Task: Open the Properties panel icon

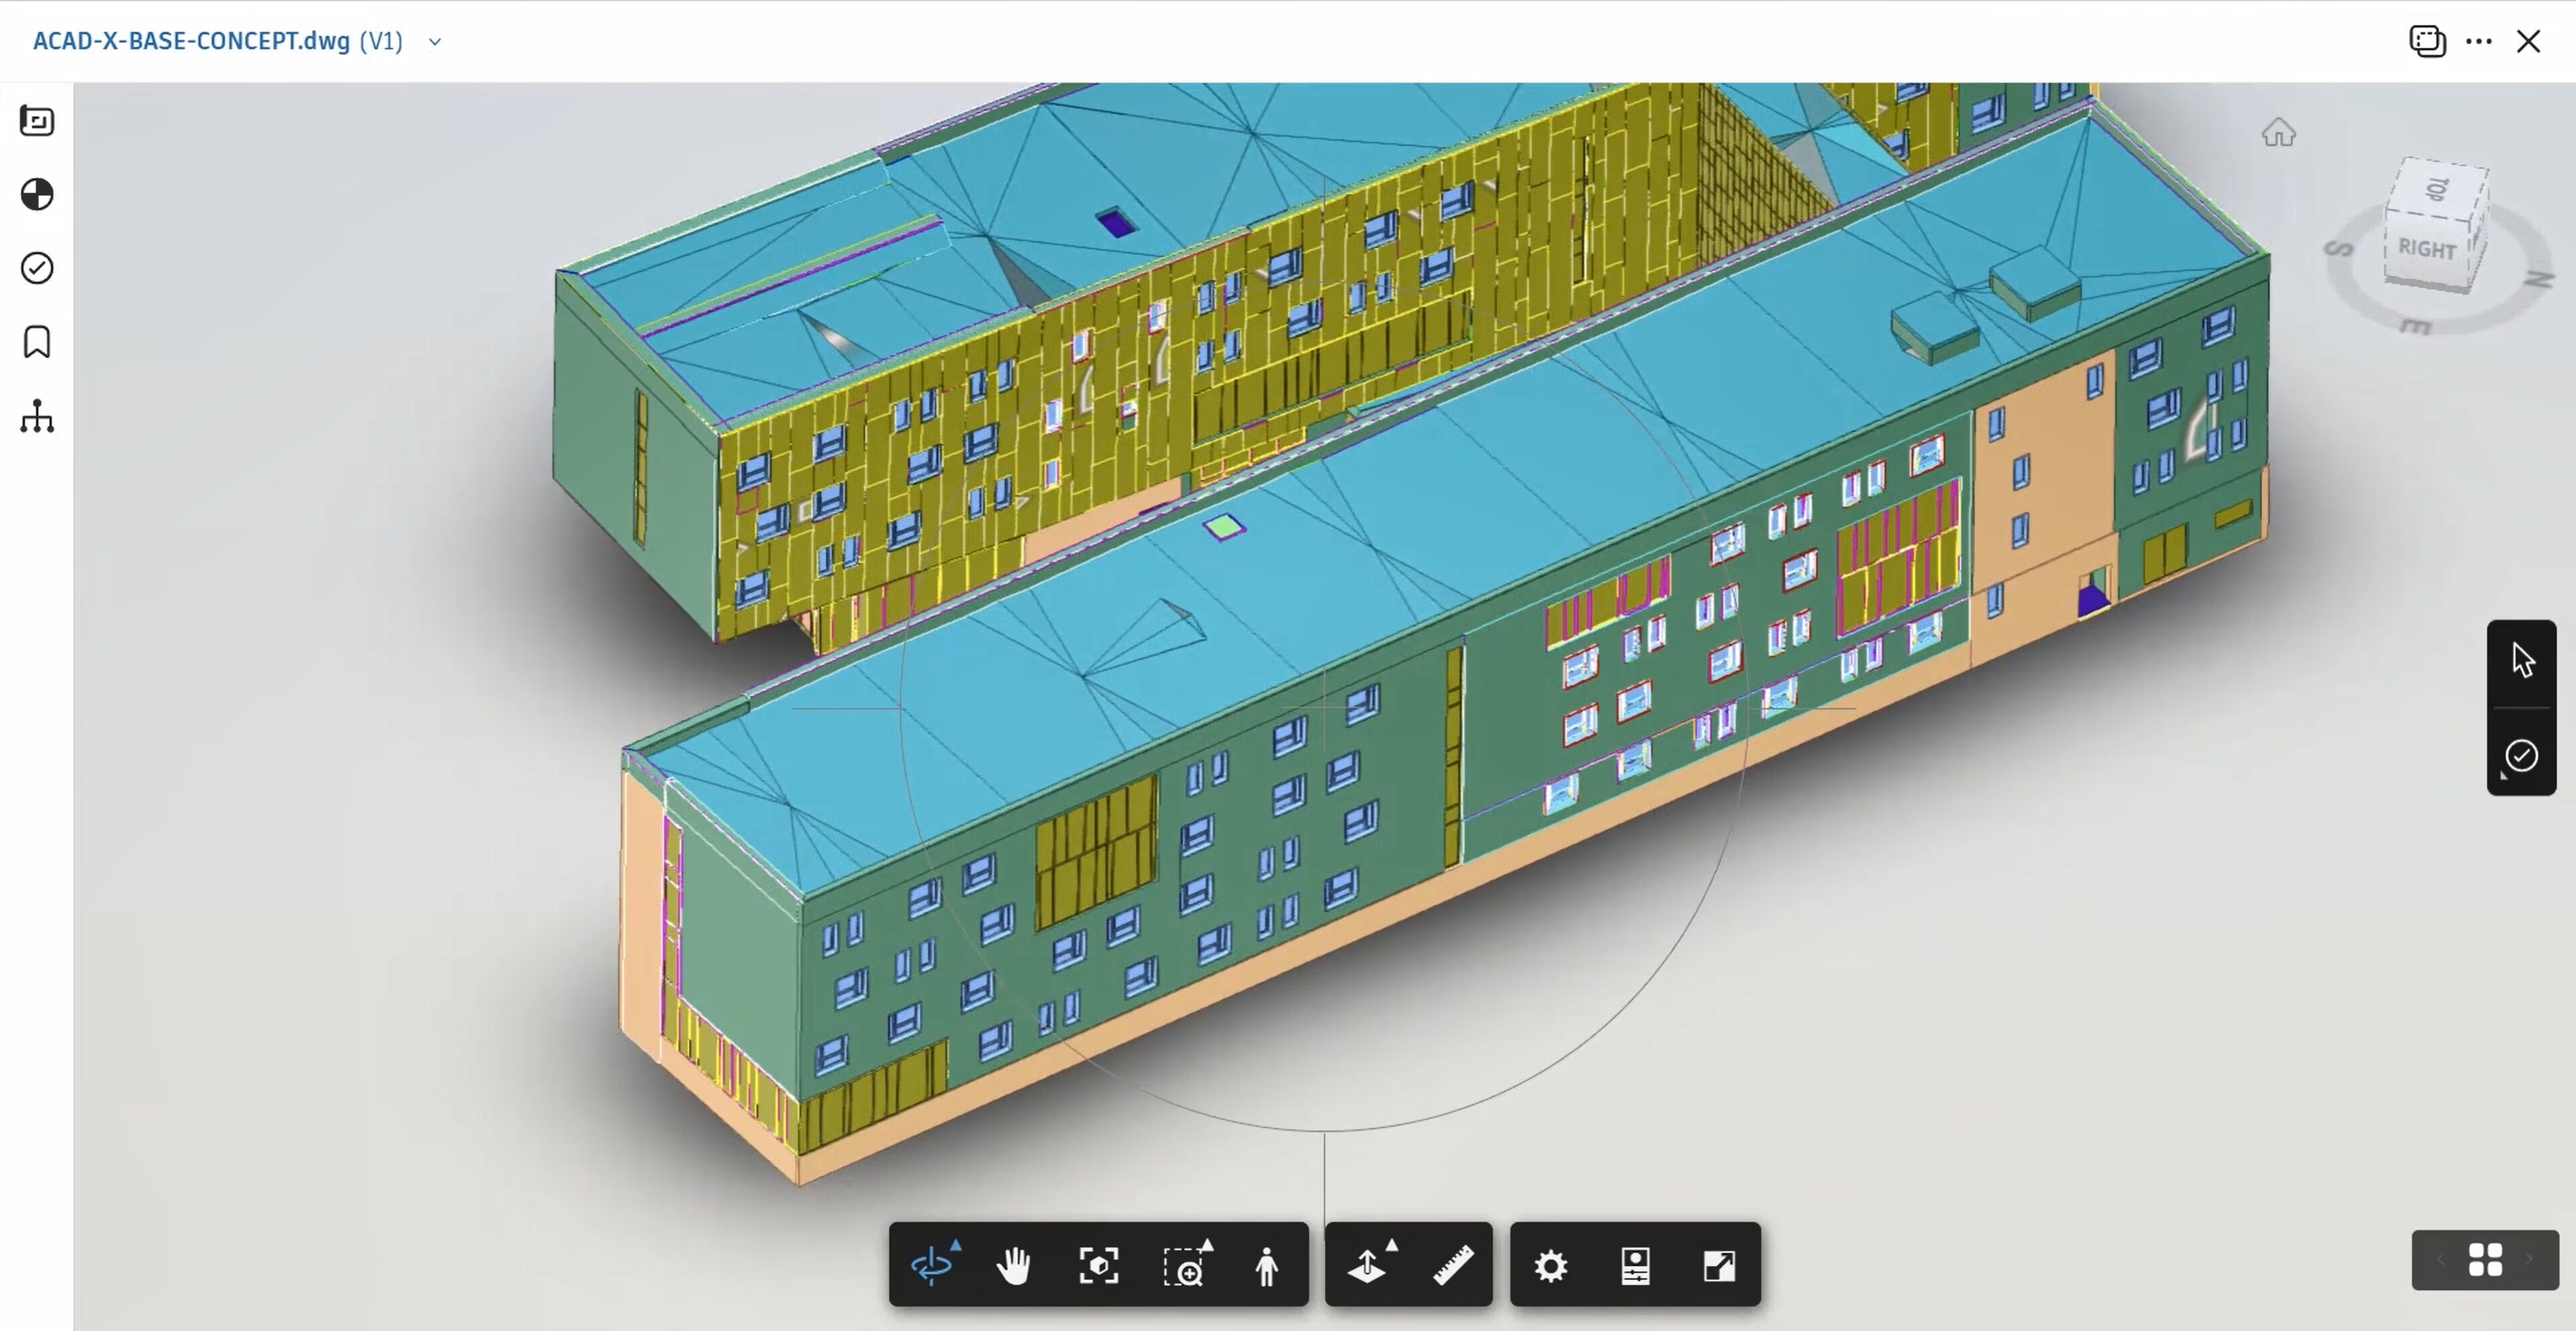Action: click(1635, 1266)
